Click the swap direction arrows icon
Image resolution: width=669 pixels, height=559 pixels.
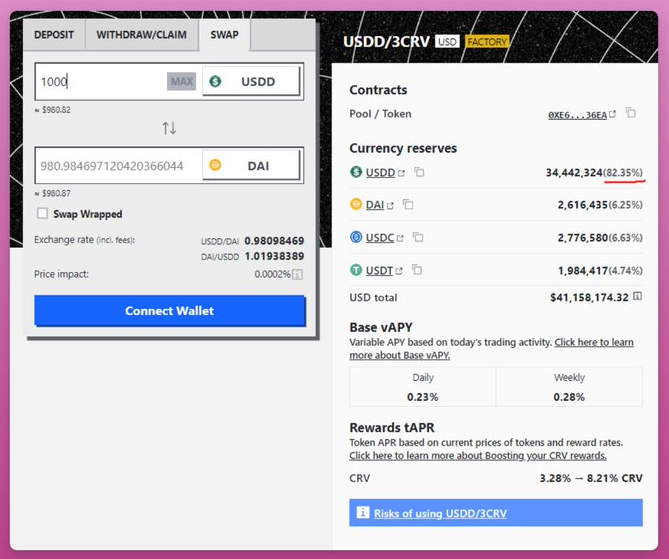[169, 128]
